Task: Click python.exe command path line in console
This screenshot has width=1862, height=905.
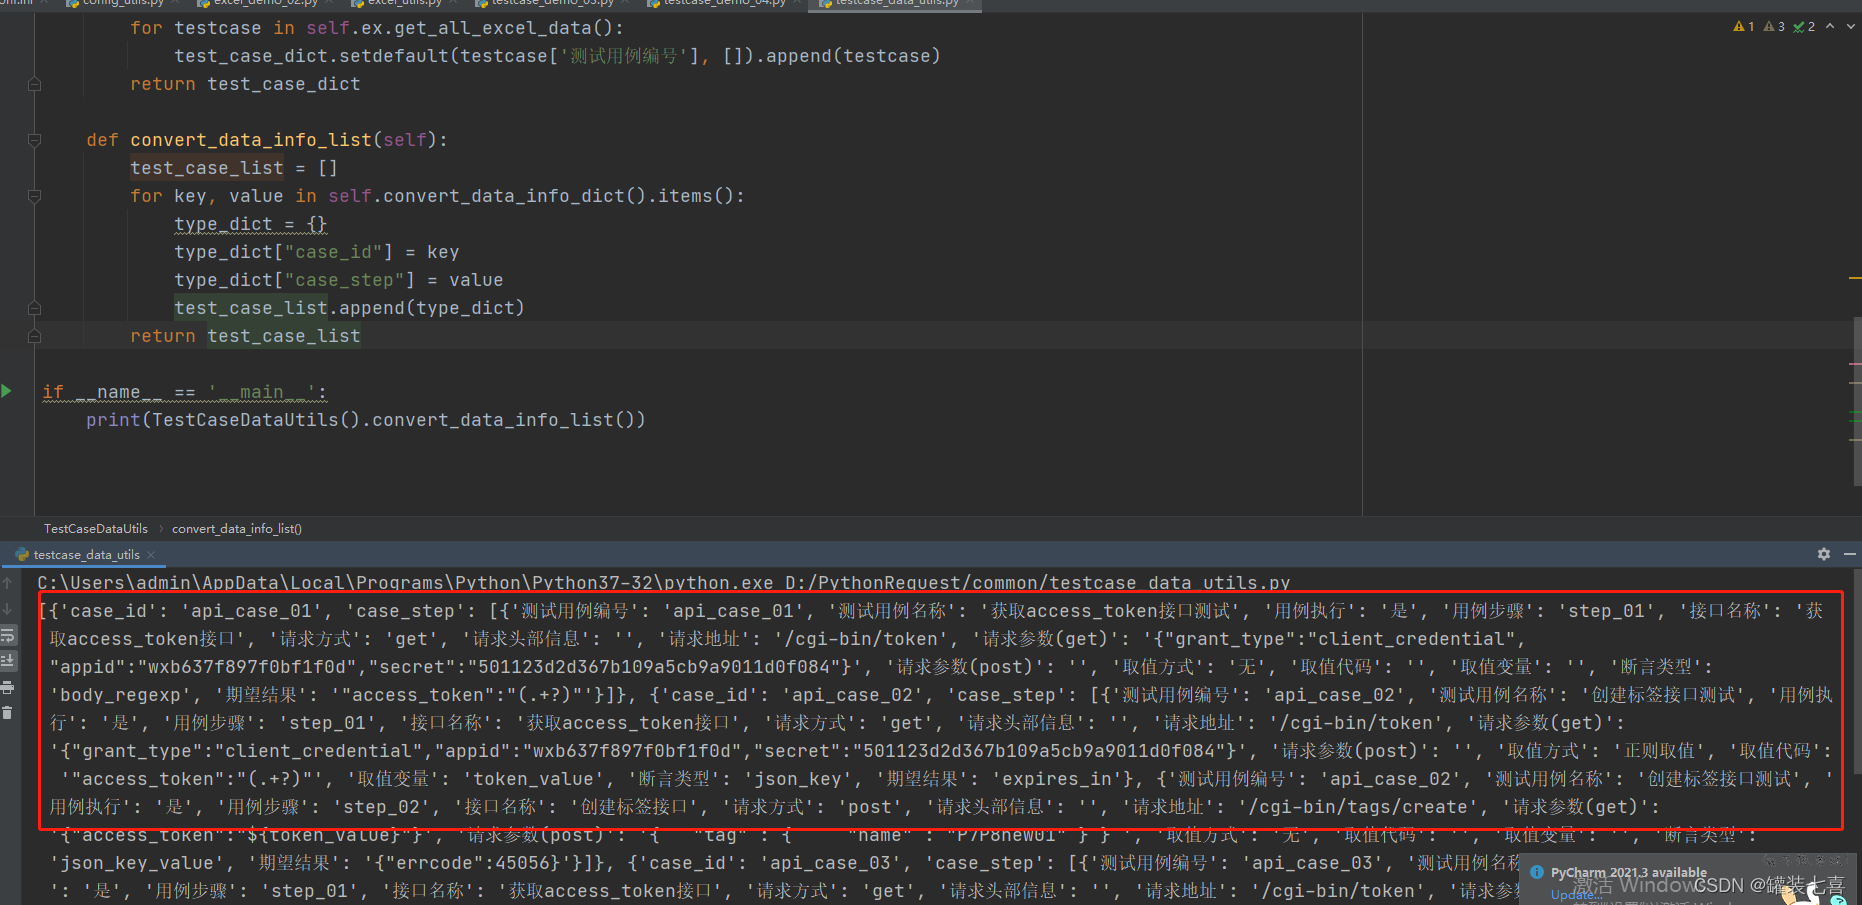Action: coord(664,582)
